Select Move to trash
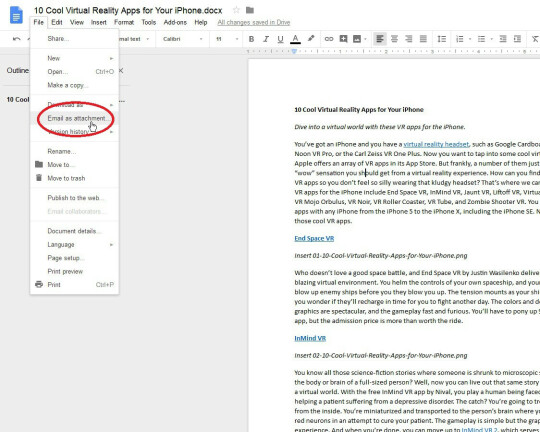 (x=74, y=178)
